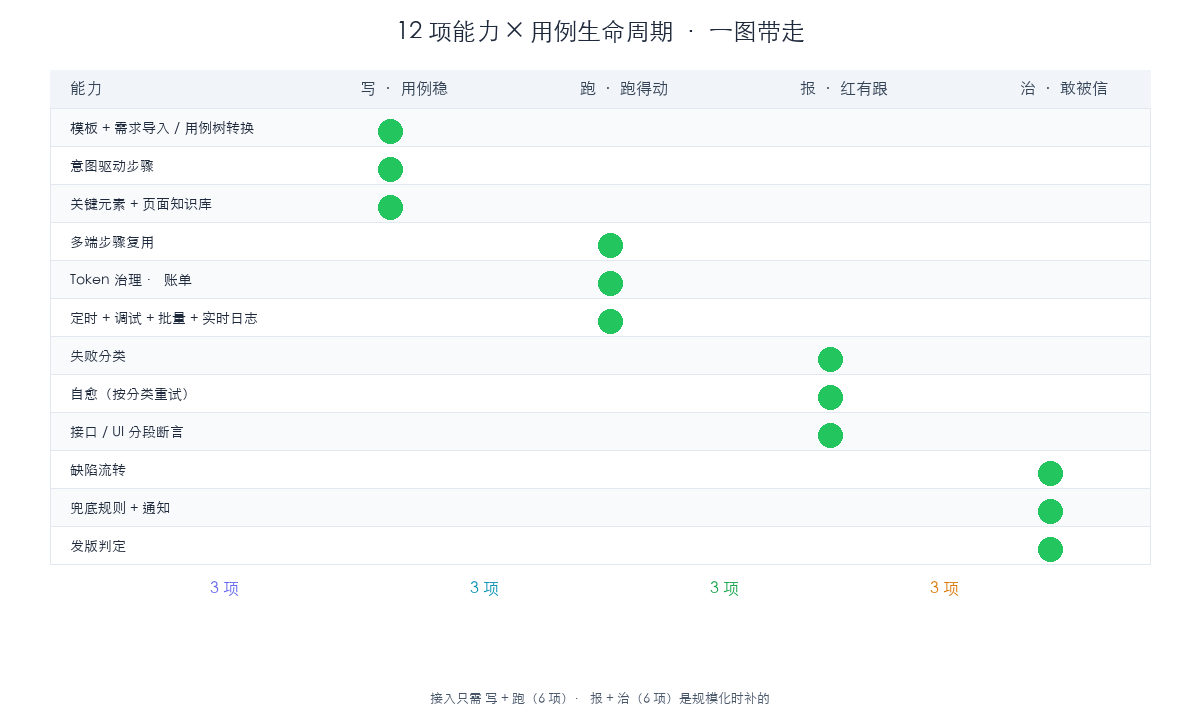Click the 接口 / UI 分段断言 label
Screen dimensions: 1200x720
[127, 432]
